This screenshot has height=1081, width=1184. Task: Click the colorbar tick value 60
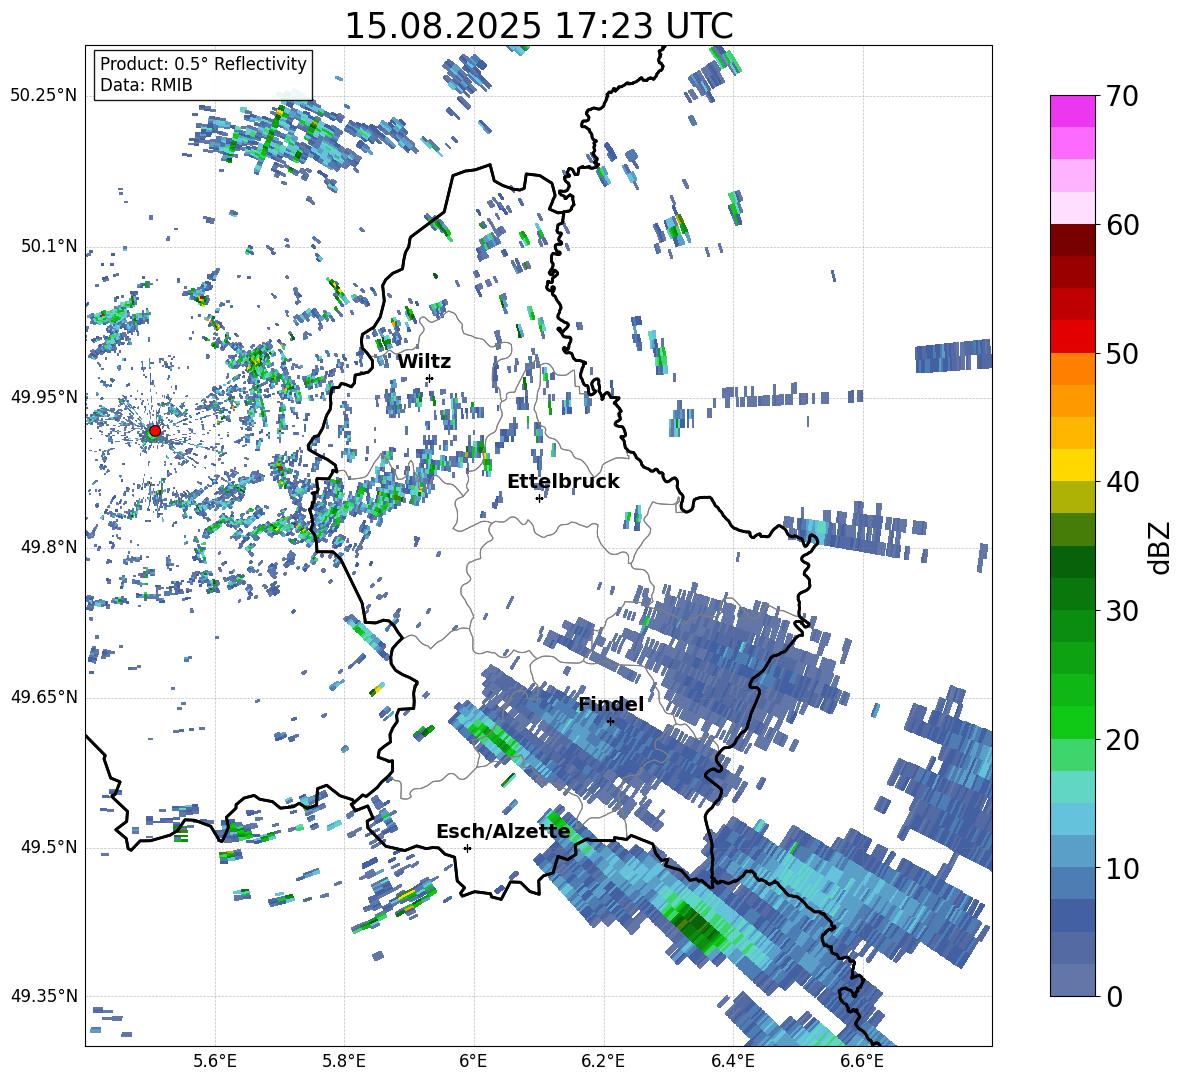click(x=1122, y=225)
